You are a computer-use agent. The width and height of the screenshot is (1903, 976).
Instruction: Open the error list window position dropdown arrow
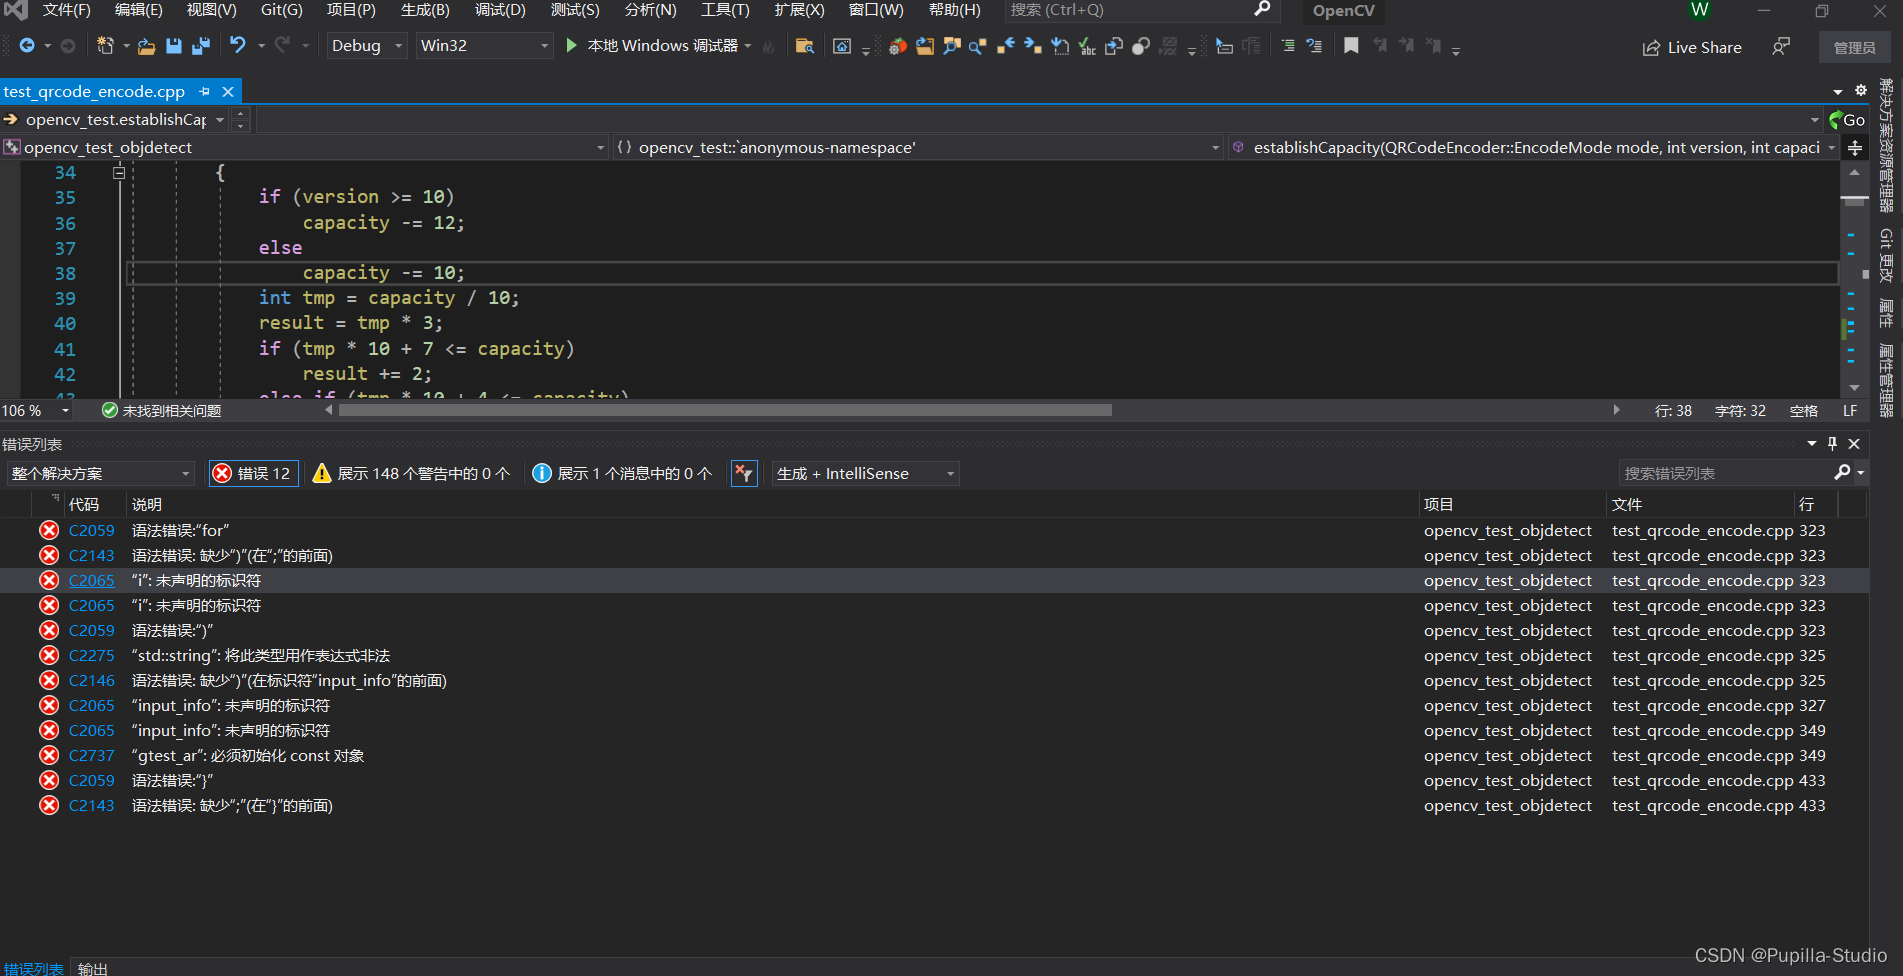[x=1812, y=443]
